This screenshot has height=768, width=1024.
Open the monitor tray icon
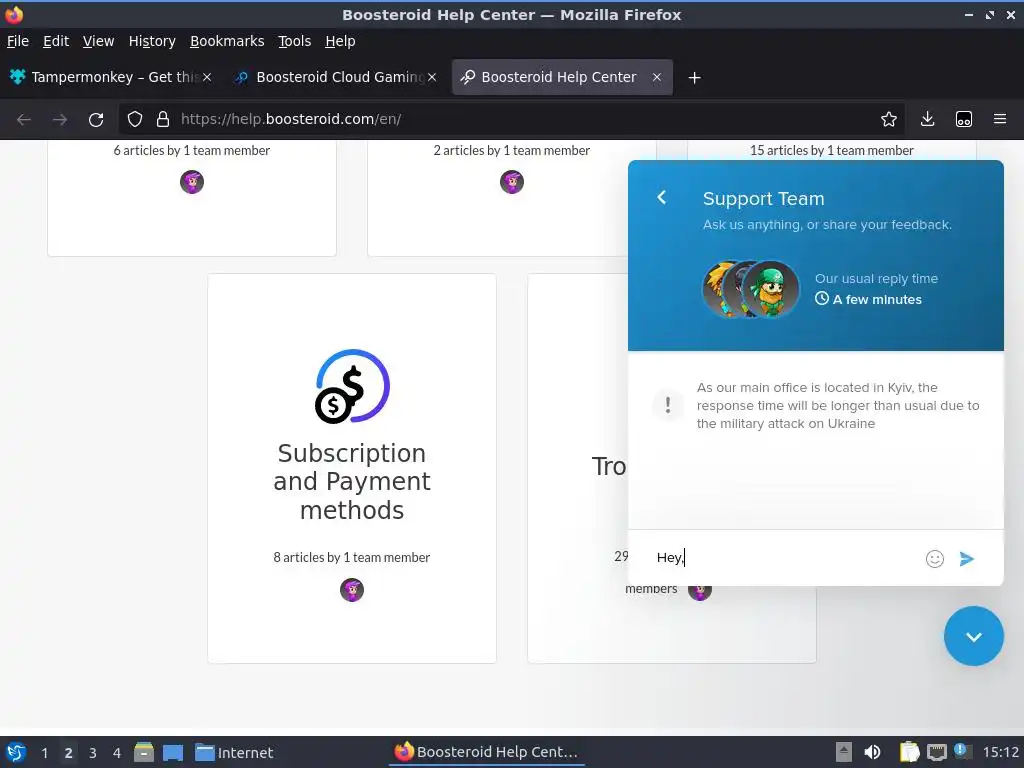(x=937, y=752)
